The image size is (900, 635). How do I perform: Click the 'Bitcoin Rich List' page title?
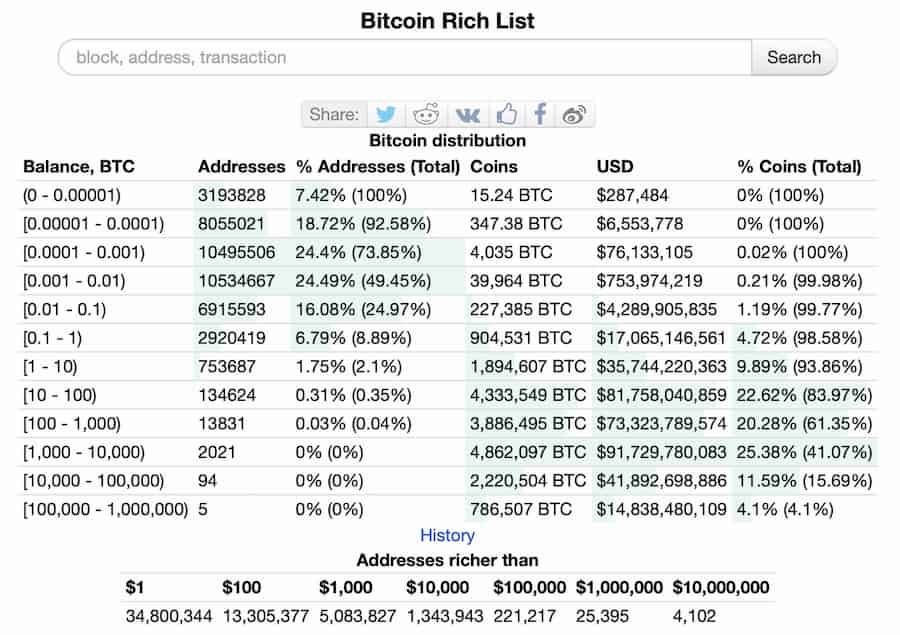tap(447, 20)
